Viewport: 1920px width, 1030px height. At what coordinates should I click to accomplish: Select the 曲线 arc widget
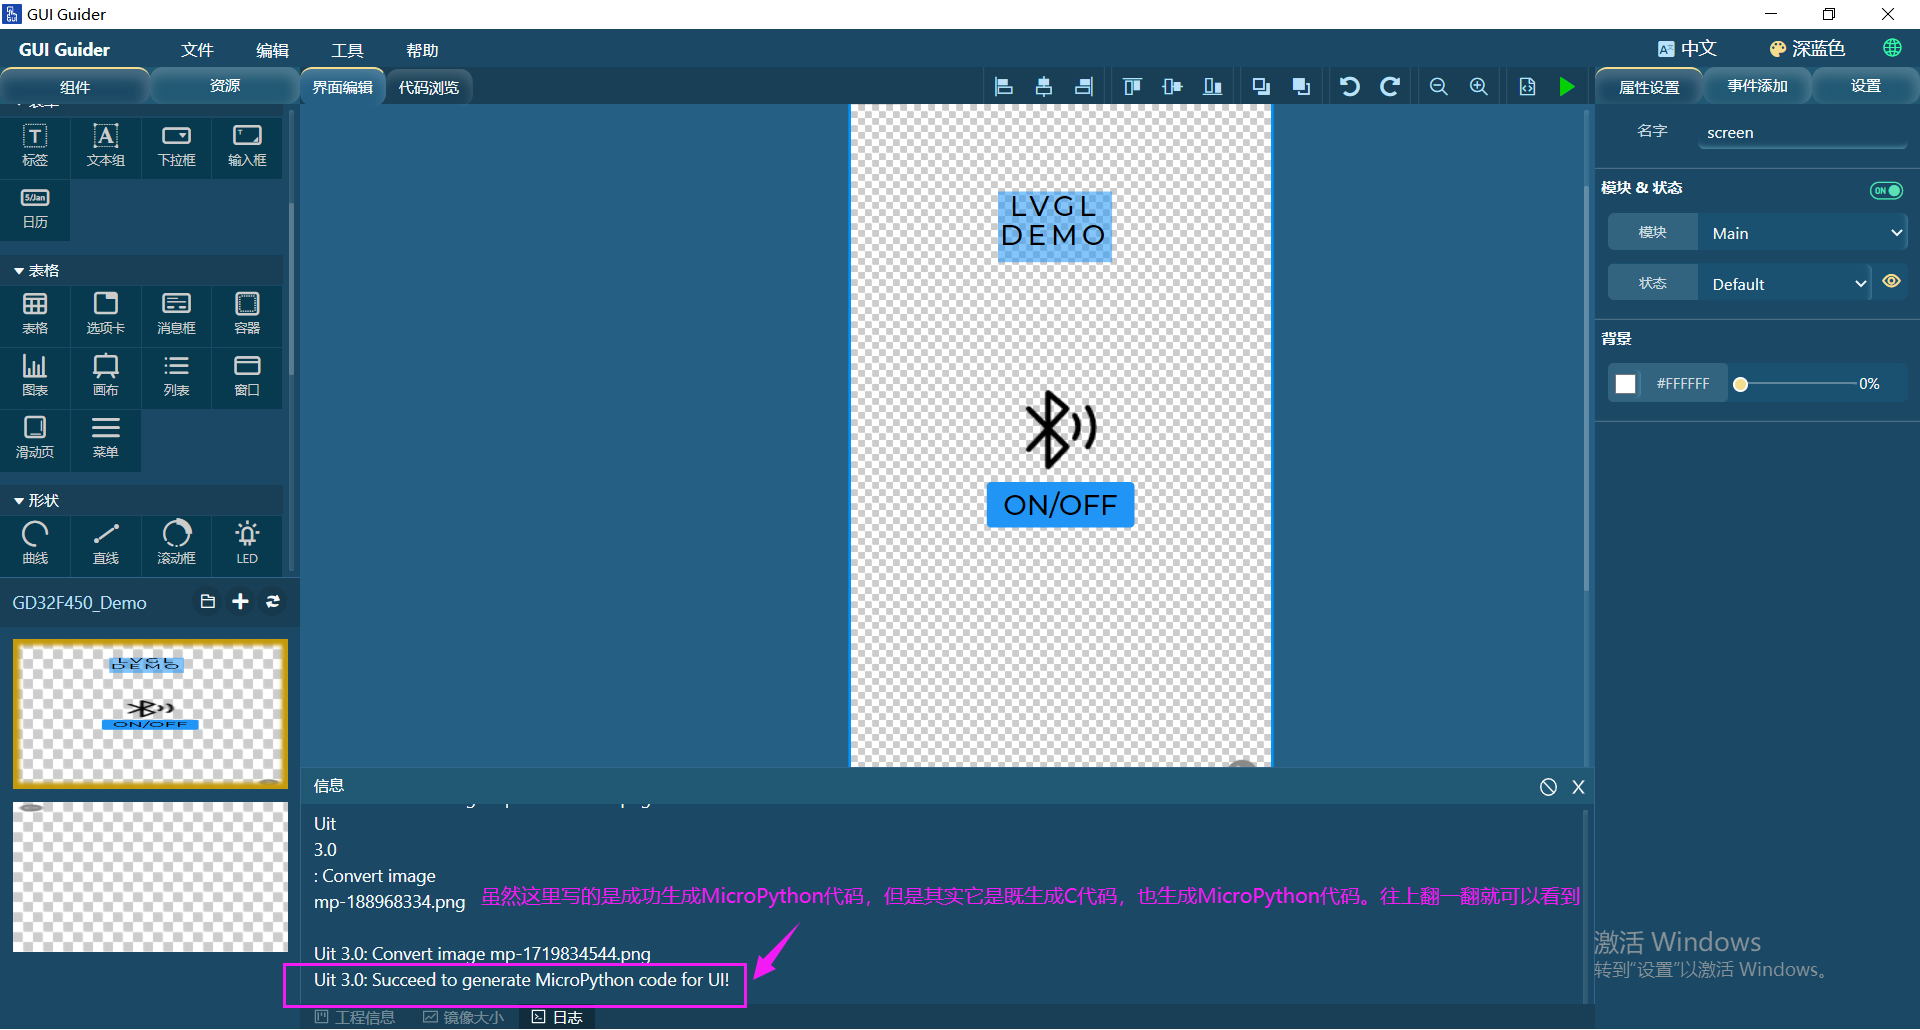pos(35,544)
